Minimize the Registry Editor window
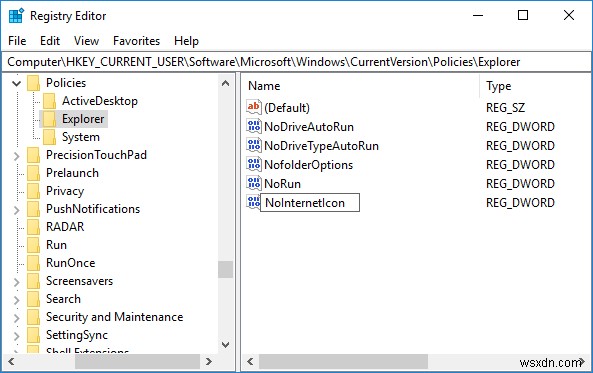Viewport: 593px width, 373px height. coord(478,16)
